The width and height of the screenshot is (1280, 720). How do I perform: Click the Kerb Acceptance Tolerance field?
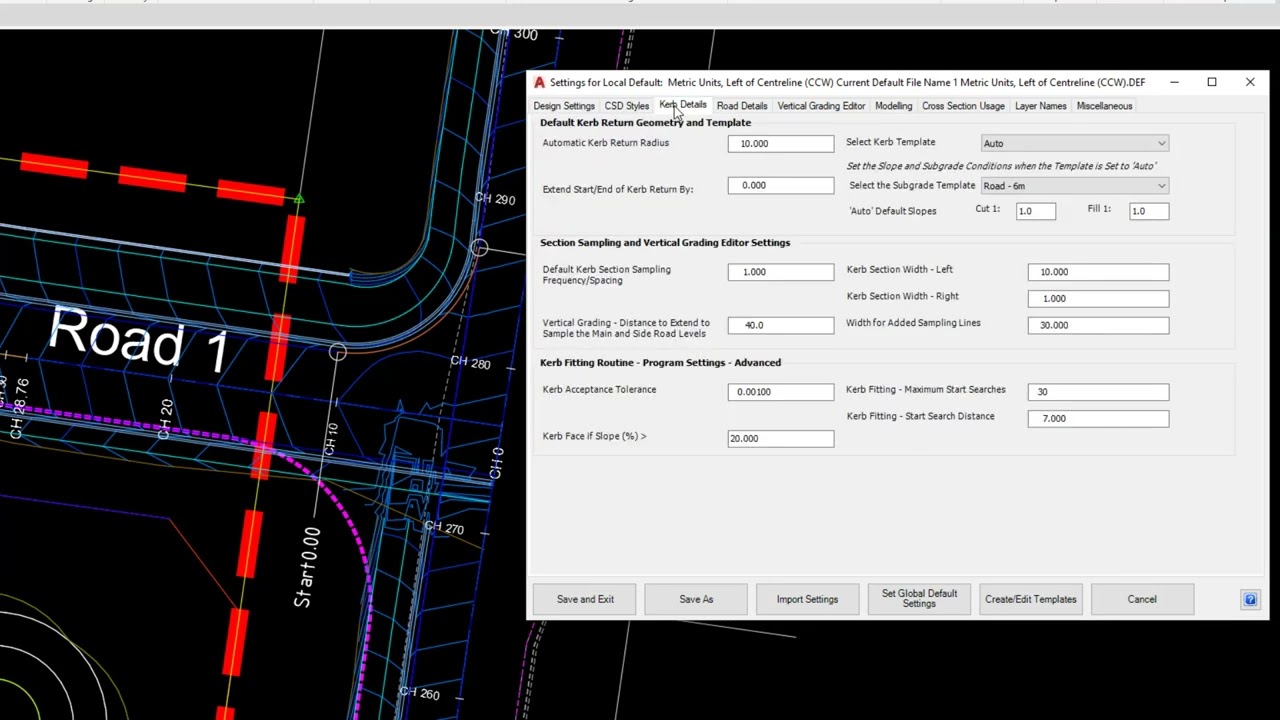click(781, 392)
